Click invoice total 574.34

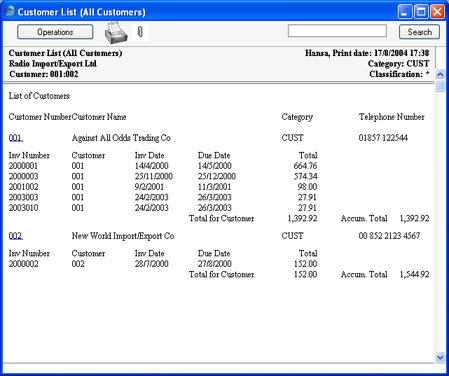[305, 176]
